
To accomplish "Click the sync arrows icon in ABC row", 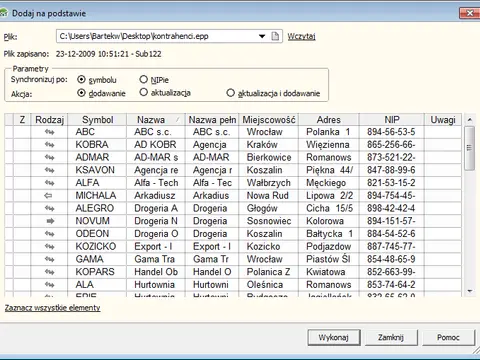I will click(49, 132).
